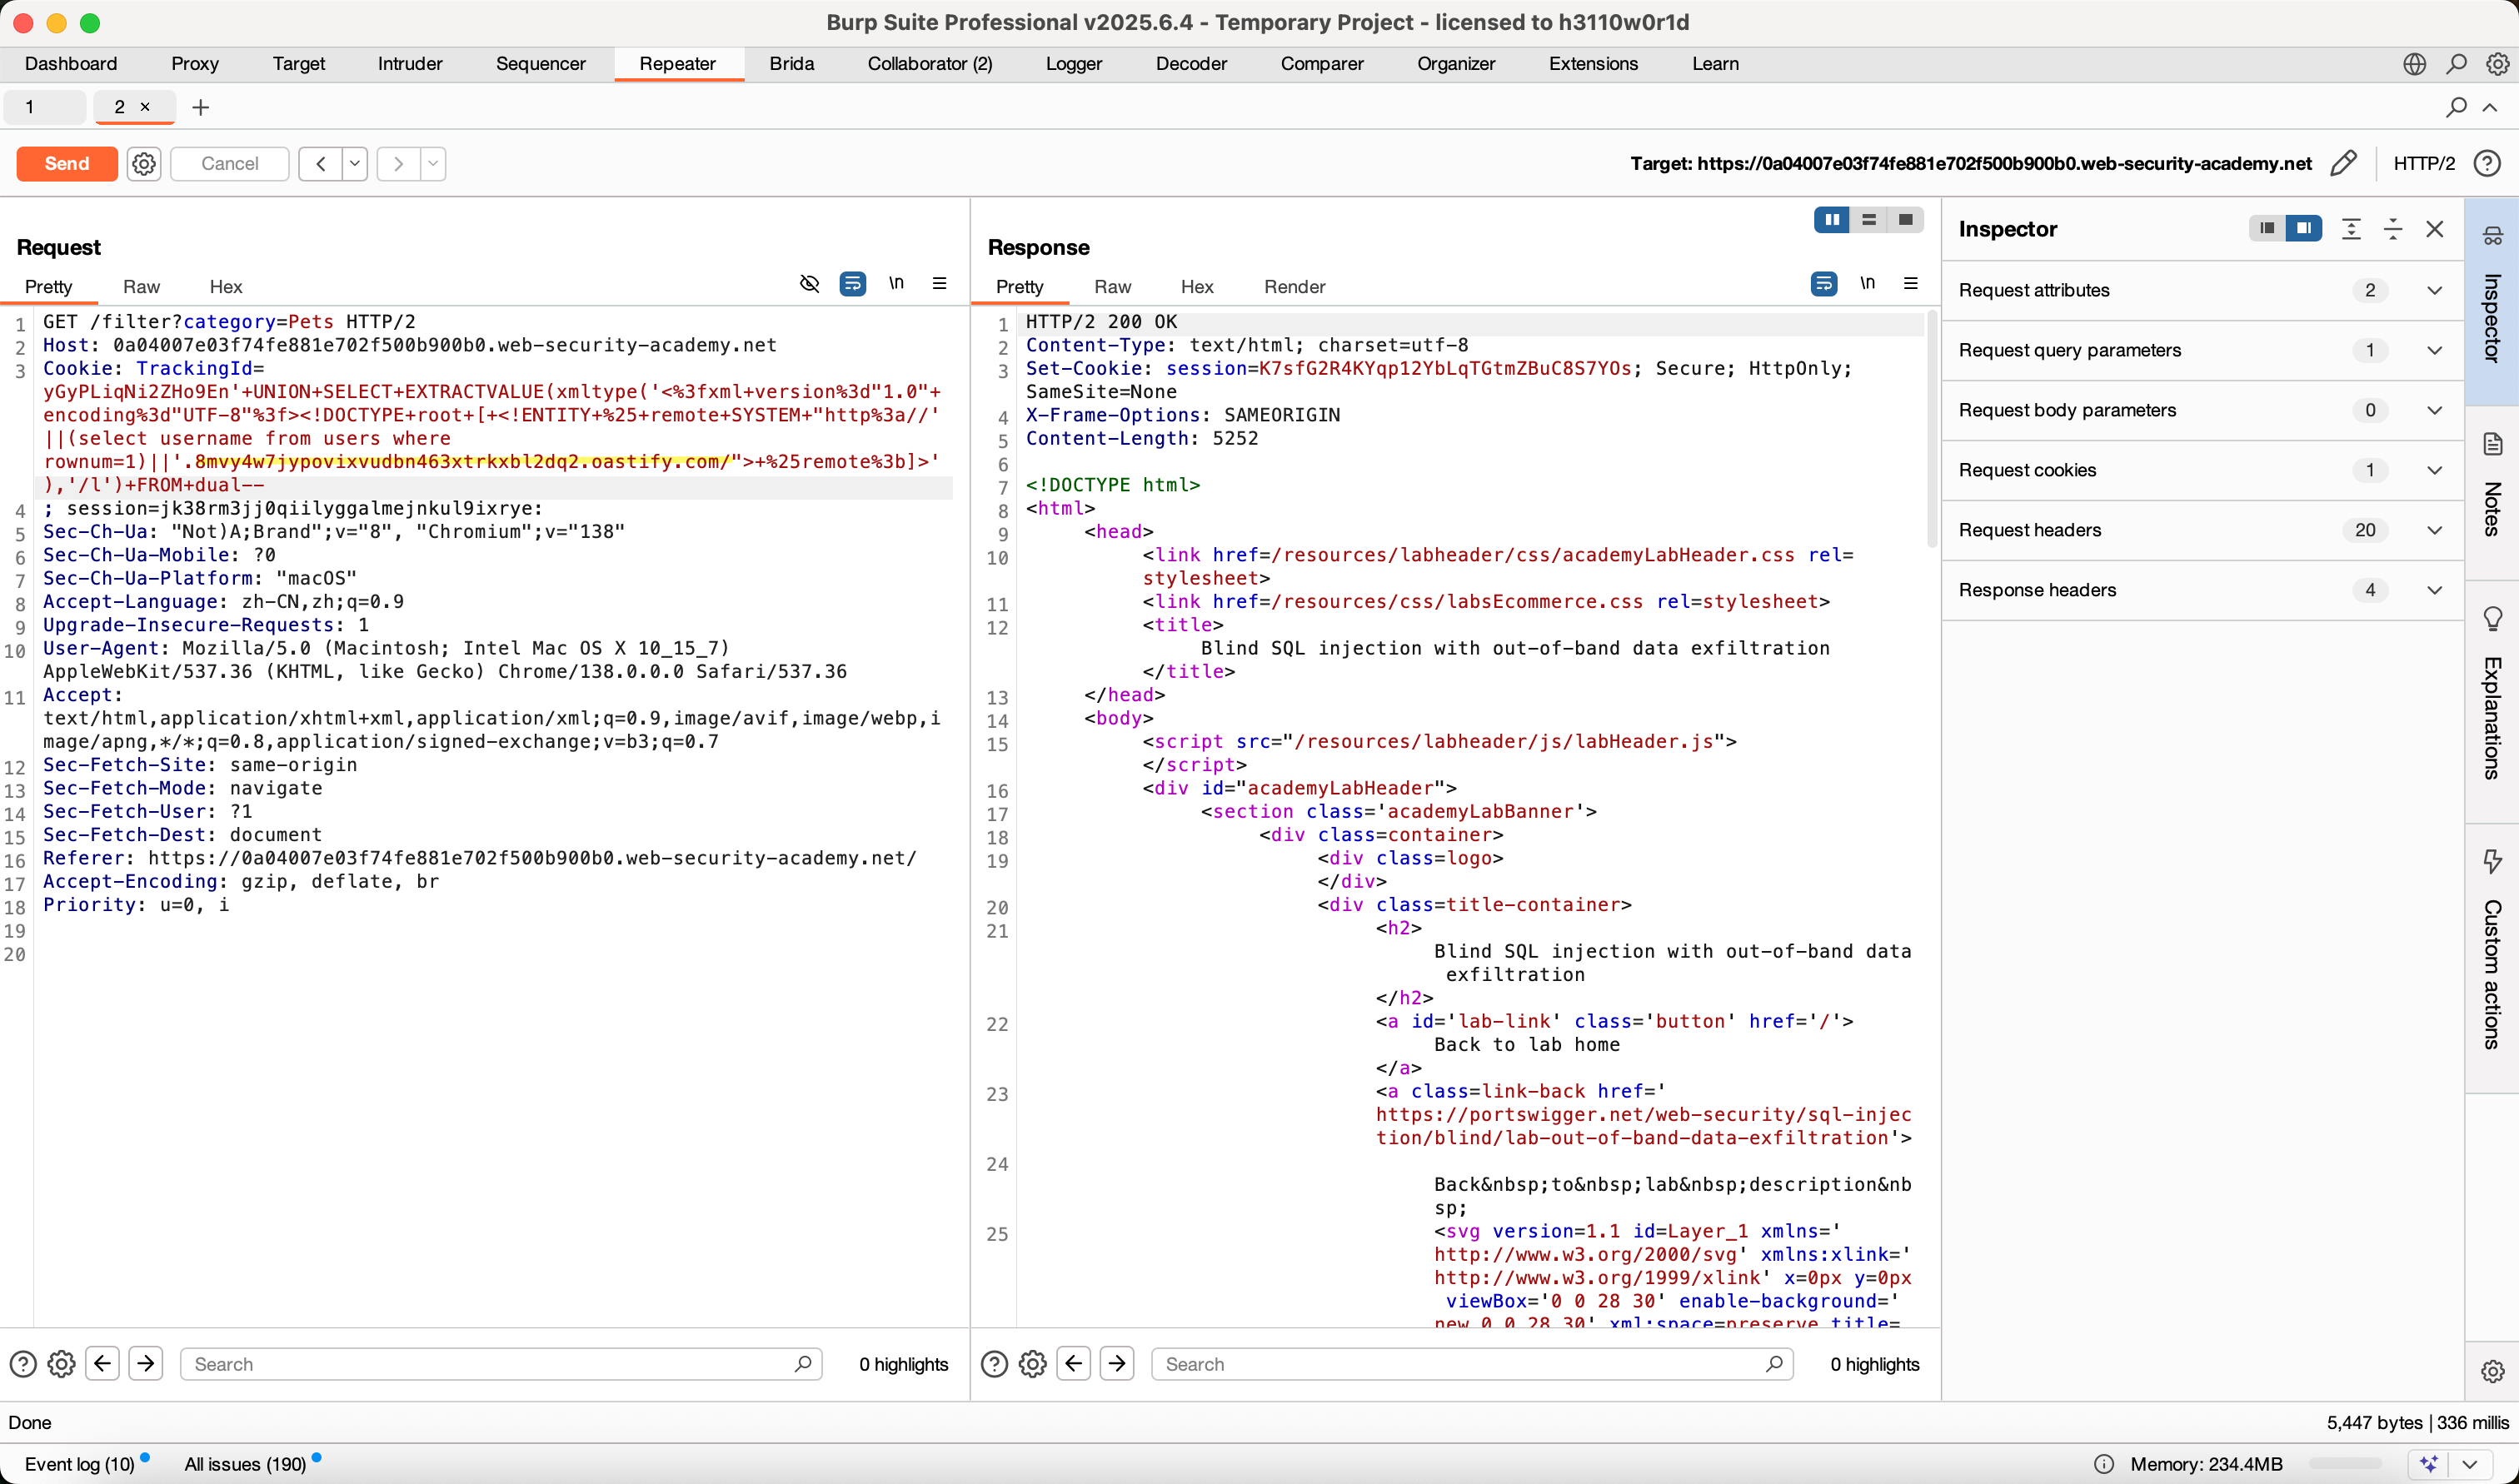Image resolution: width=2519 pixels, height=1484 pixels.
Task: Add a new Repeater tab
Action: pos(200,107)
